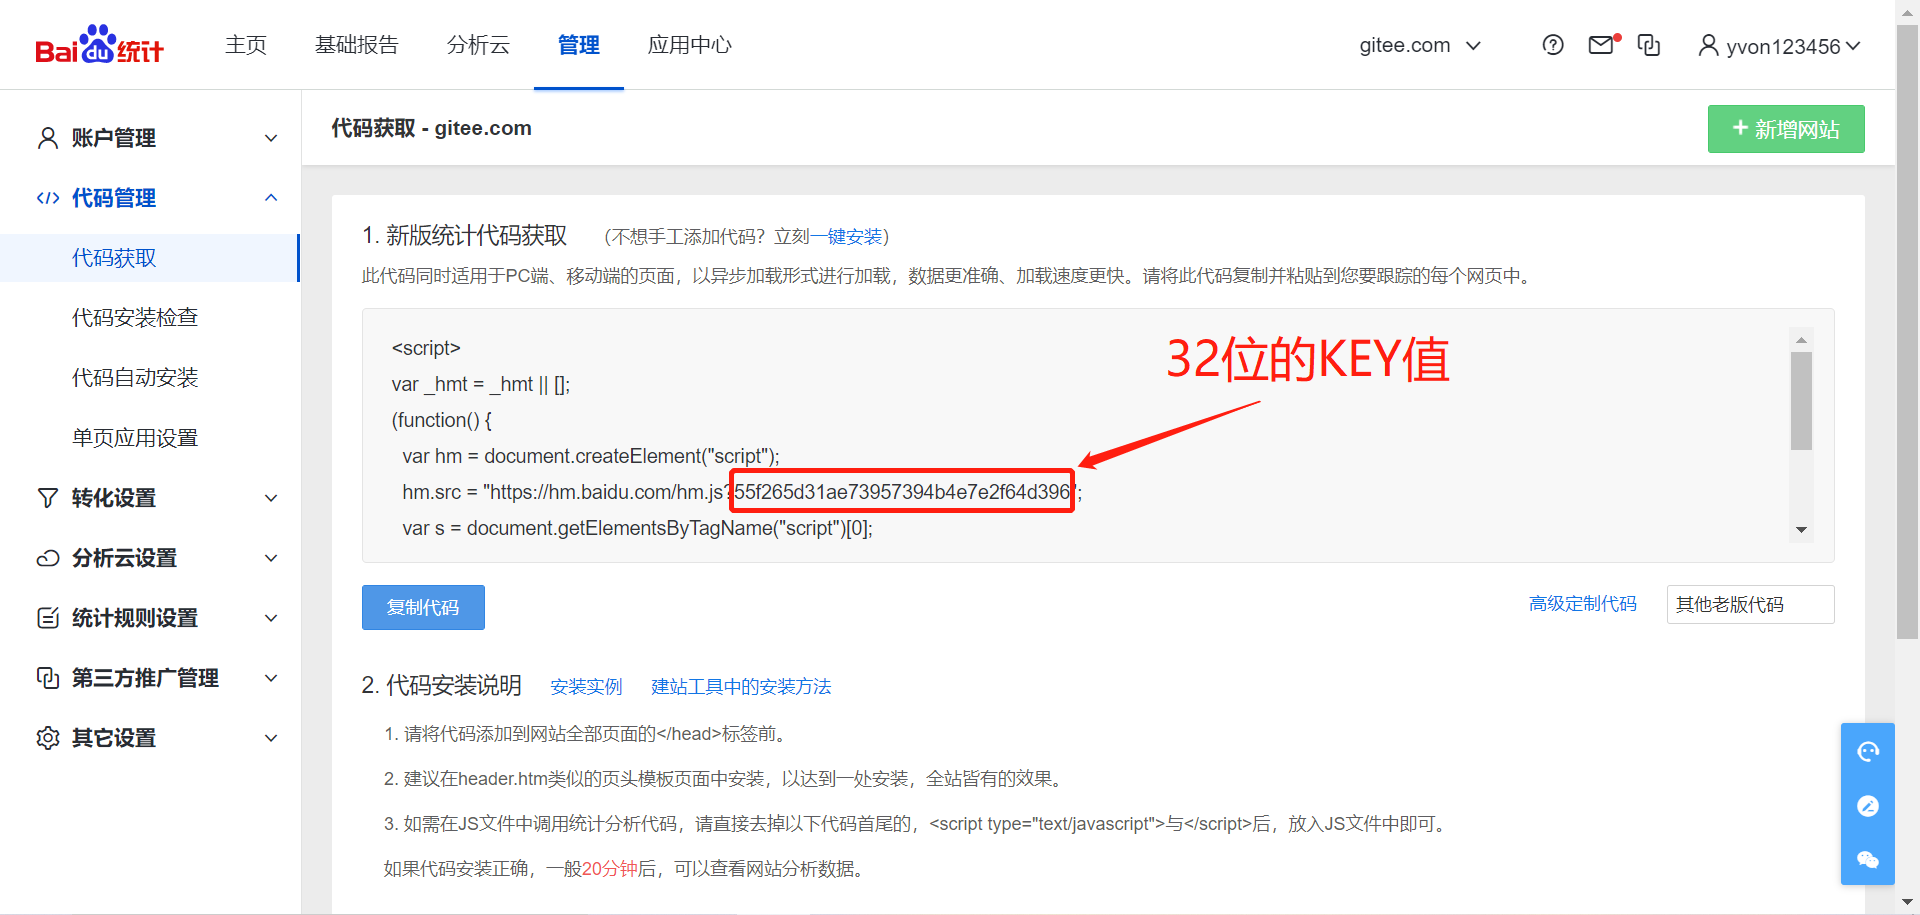Click the page vertical scrollbar thumb

(x=1907, y=330)
